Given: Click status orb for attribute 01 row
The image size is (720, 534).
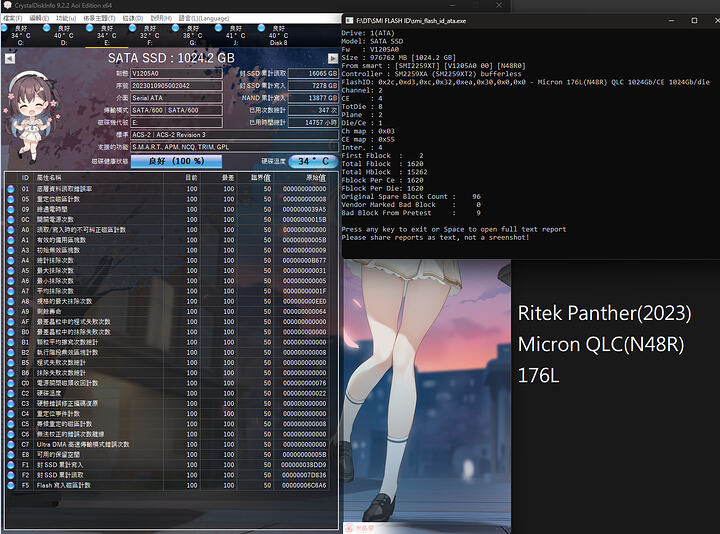Looking at the screenshot, I should point(11,189).
